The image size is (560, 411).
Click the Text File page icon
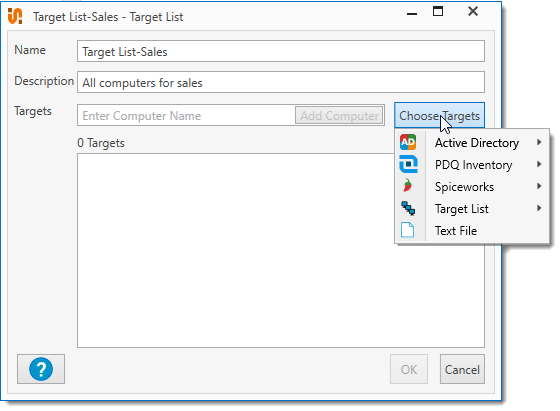pyautogui.click(x=408, y=230)
